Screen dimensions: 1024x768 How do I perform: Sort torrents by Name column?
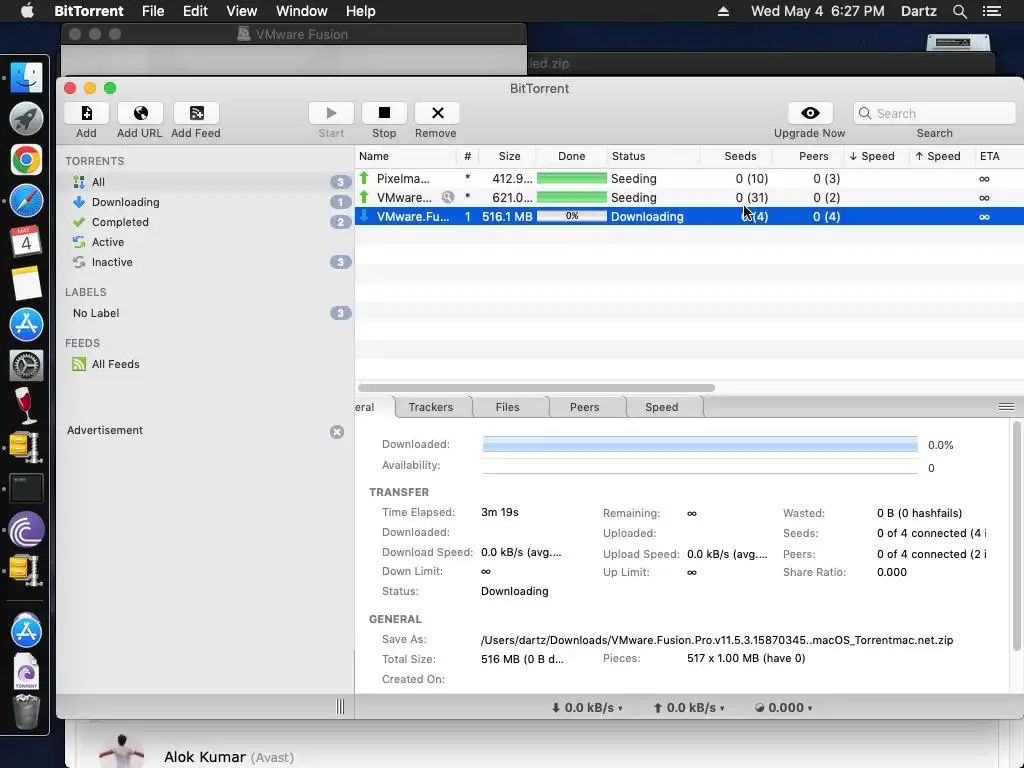tap(406, 156)
